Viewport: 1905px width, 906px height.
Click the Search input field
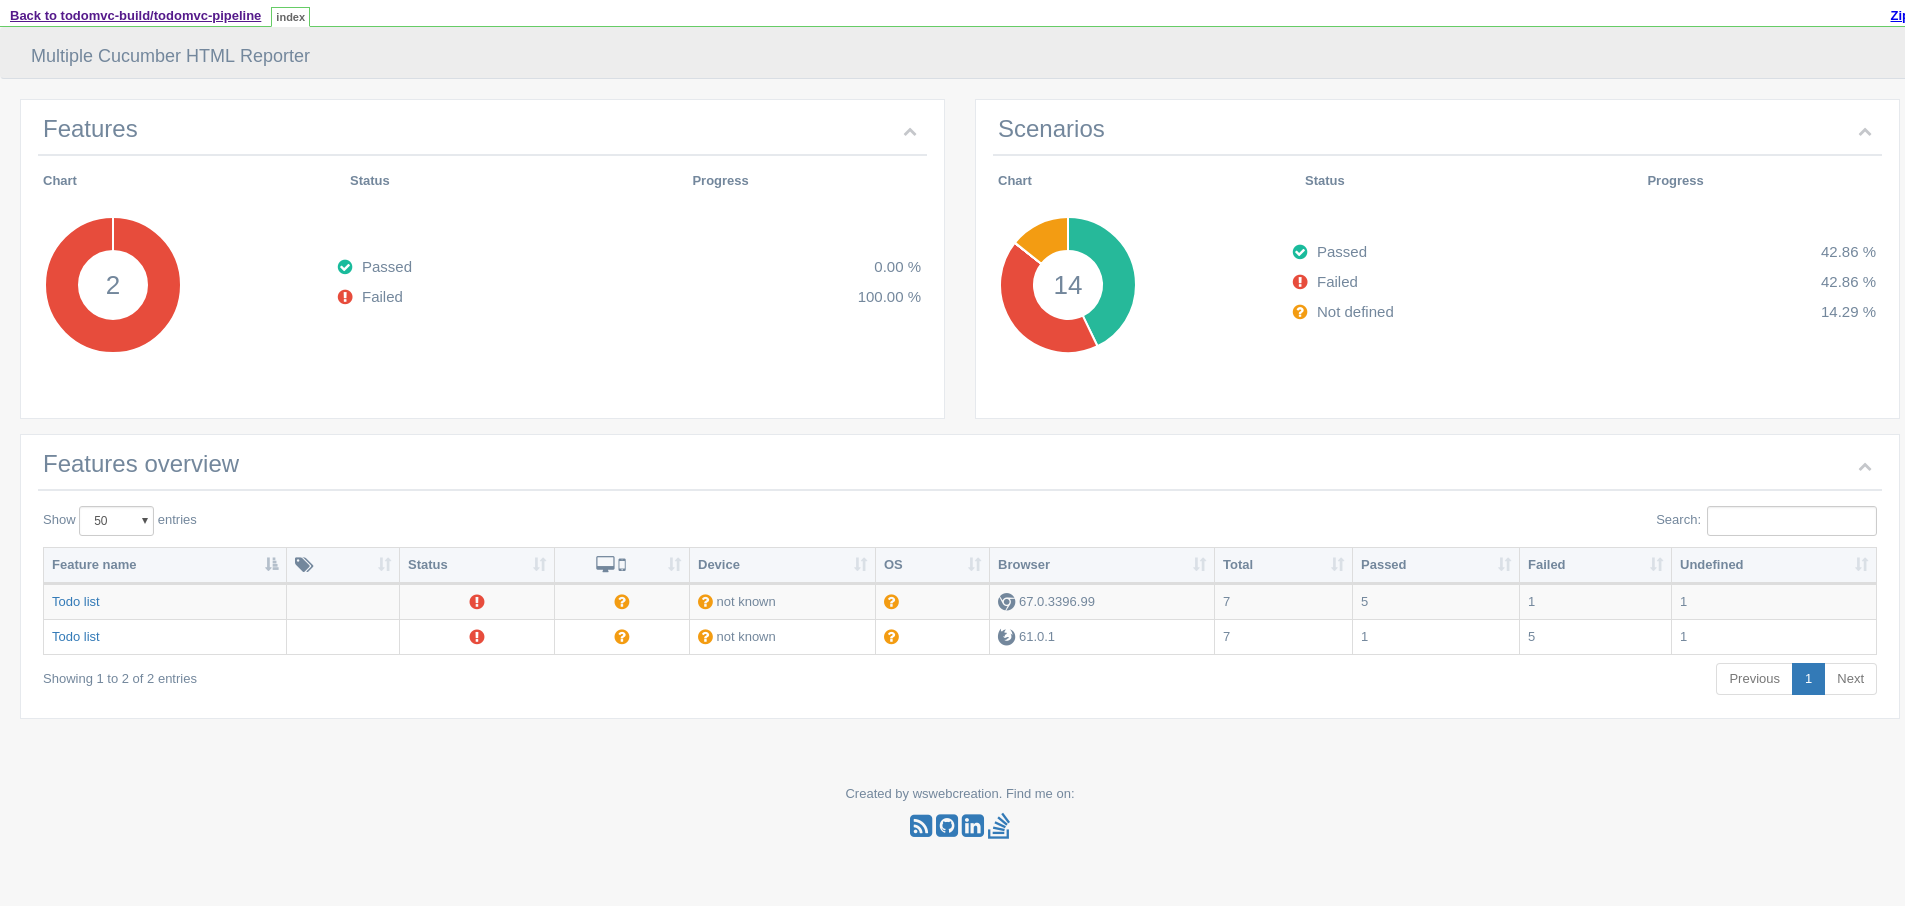pos(1791,521)
